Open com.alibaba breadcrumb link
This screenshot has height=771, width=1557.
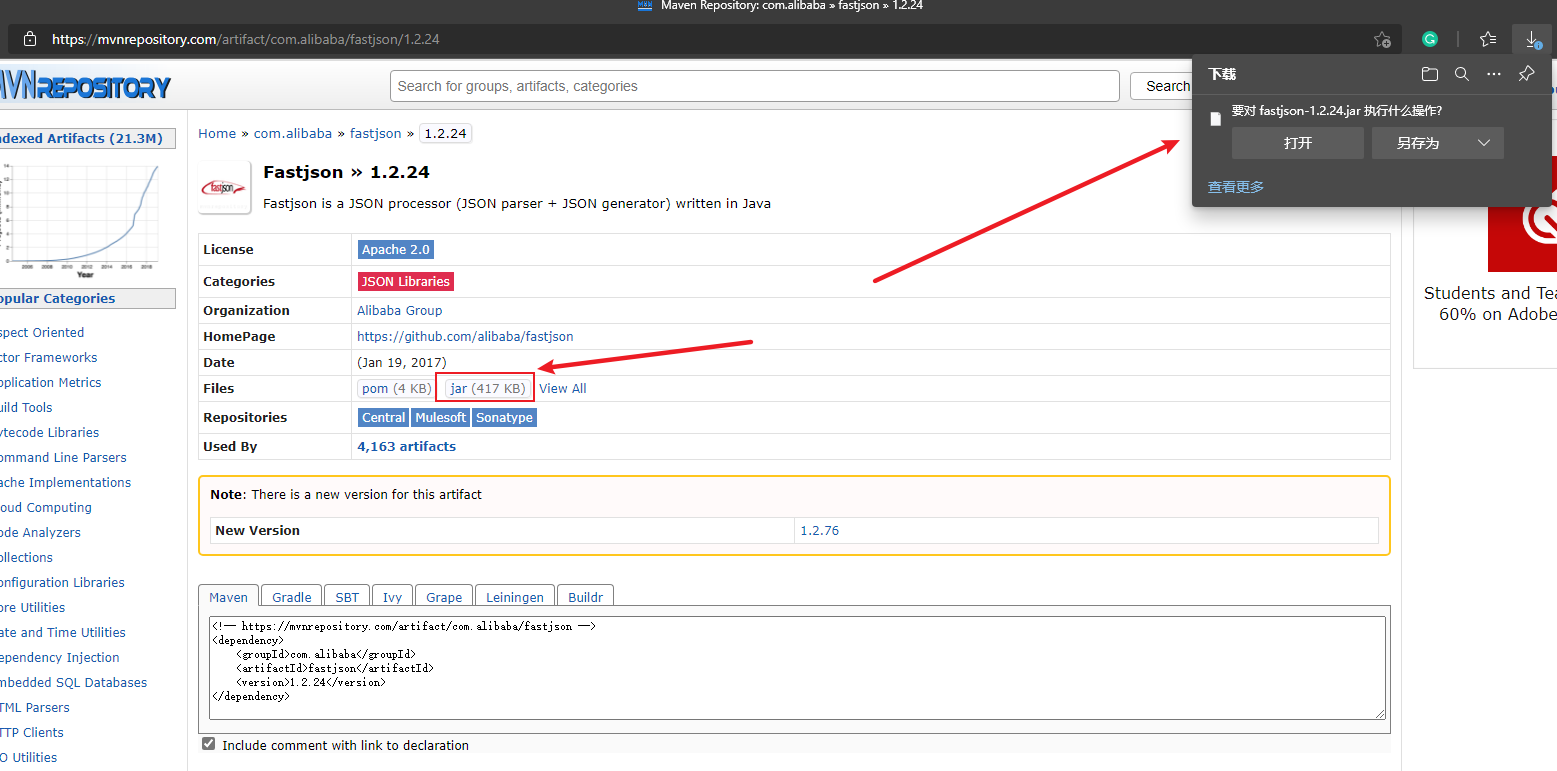click(293, 133)
